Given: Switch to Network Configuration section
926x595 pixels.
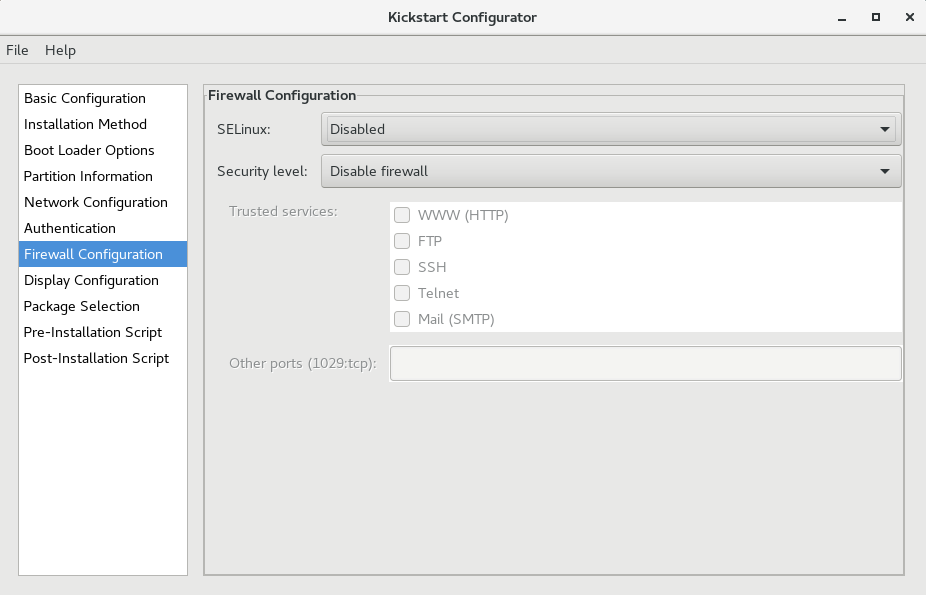Looking at the screenshot, I should [96, 202].
